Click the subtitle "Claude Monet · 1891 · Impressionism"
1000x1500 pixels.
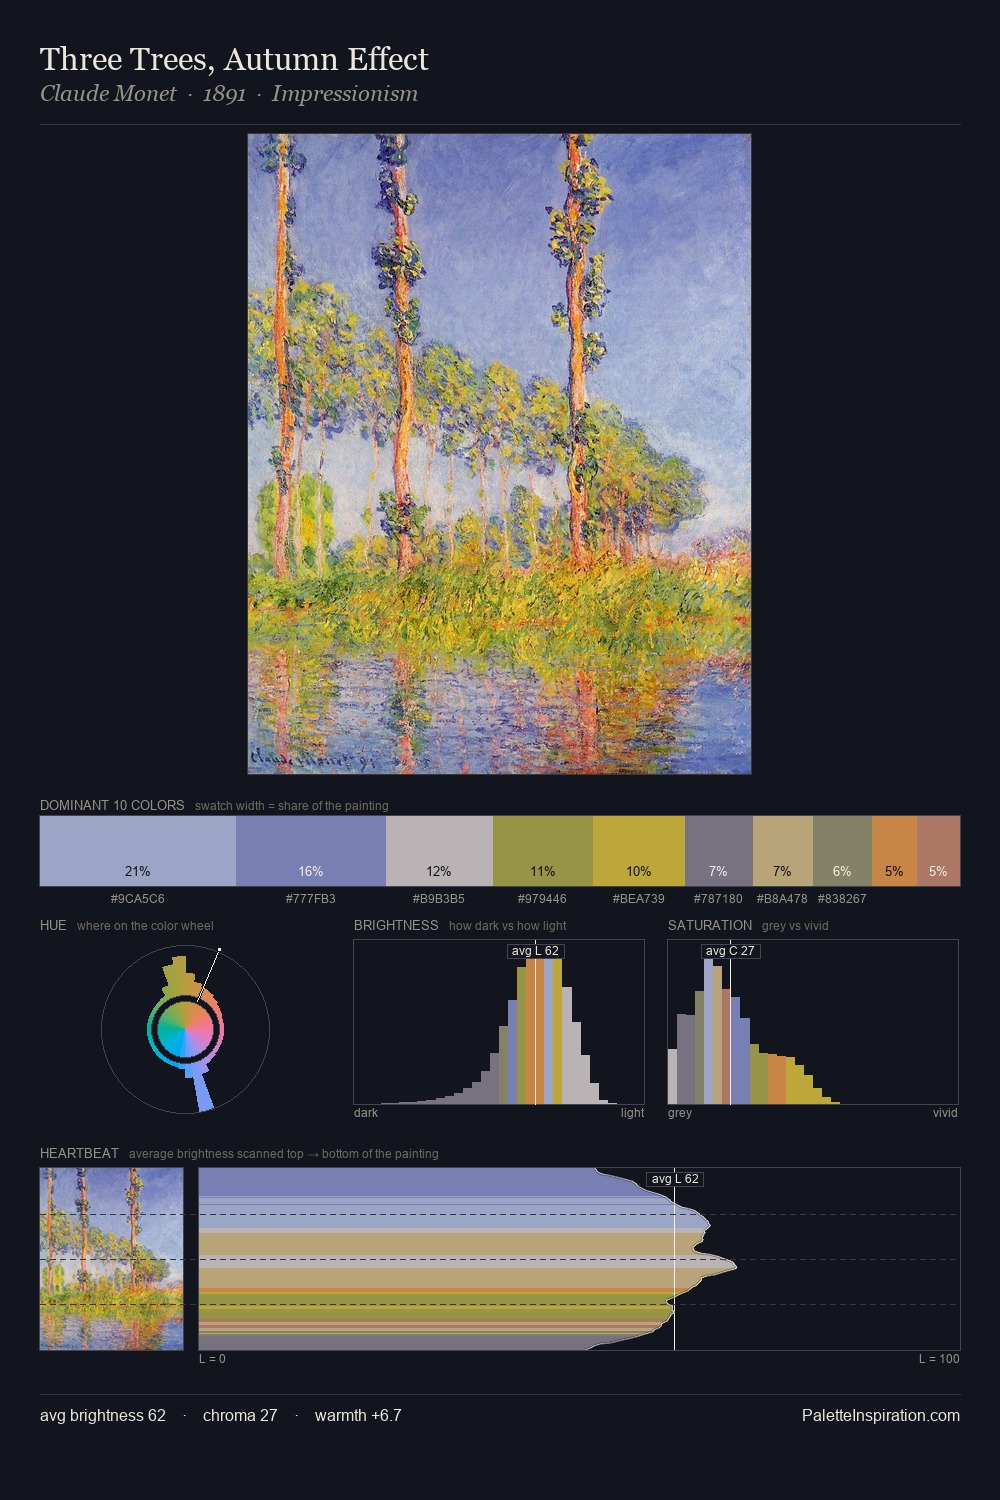(229, 94)
